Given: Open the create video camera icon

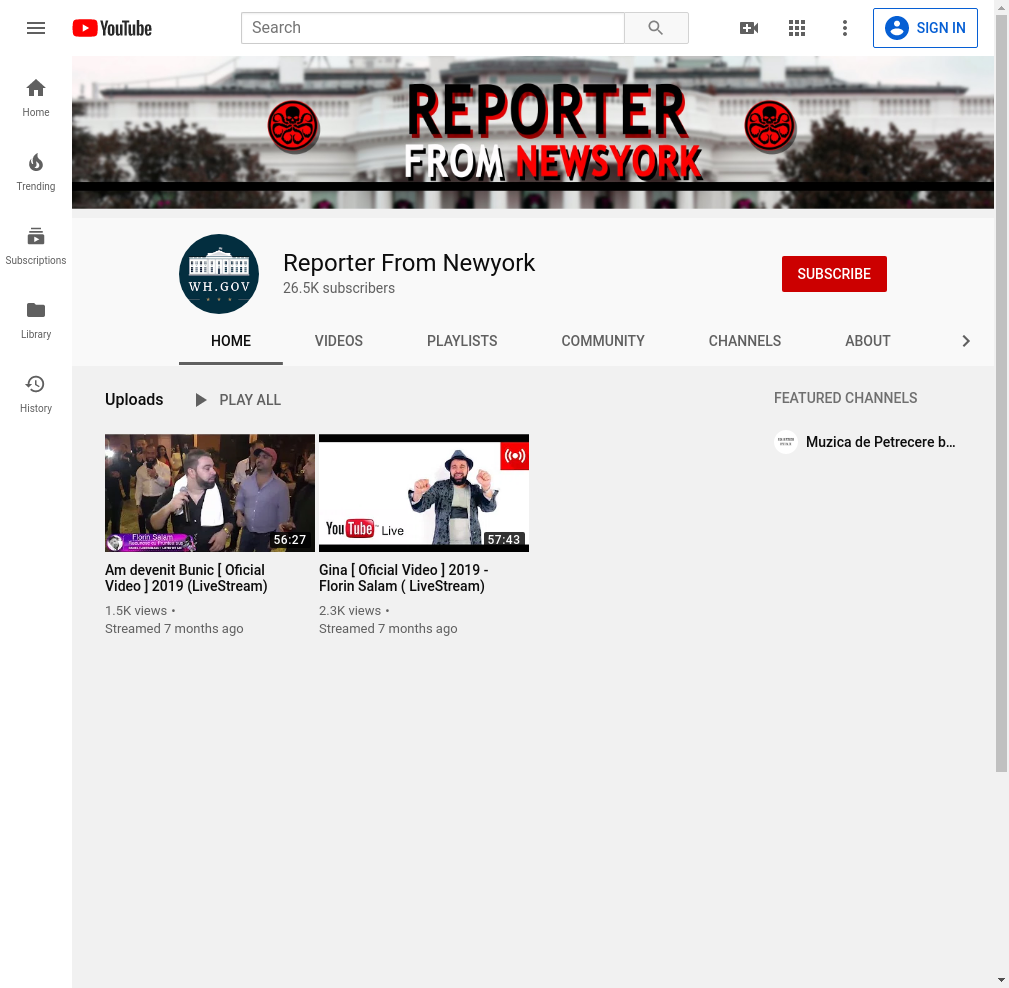Looking at the screenshot, I should pyautogui.click(x=748, y=28).
